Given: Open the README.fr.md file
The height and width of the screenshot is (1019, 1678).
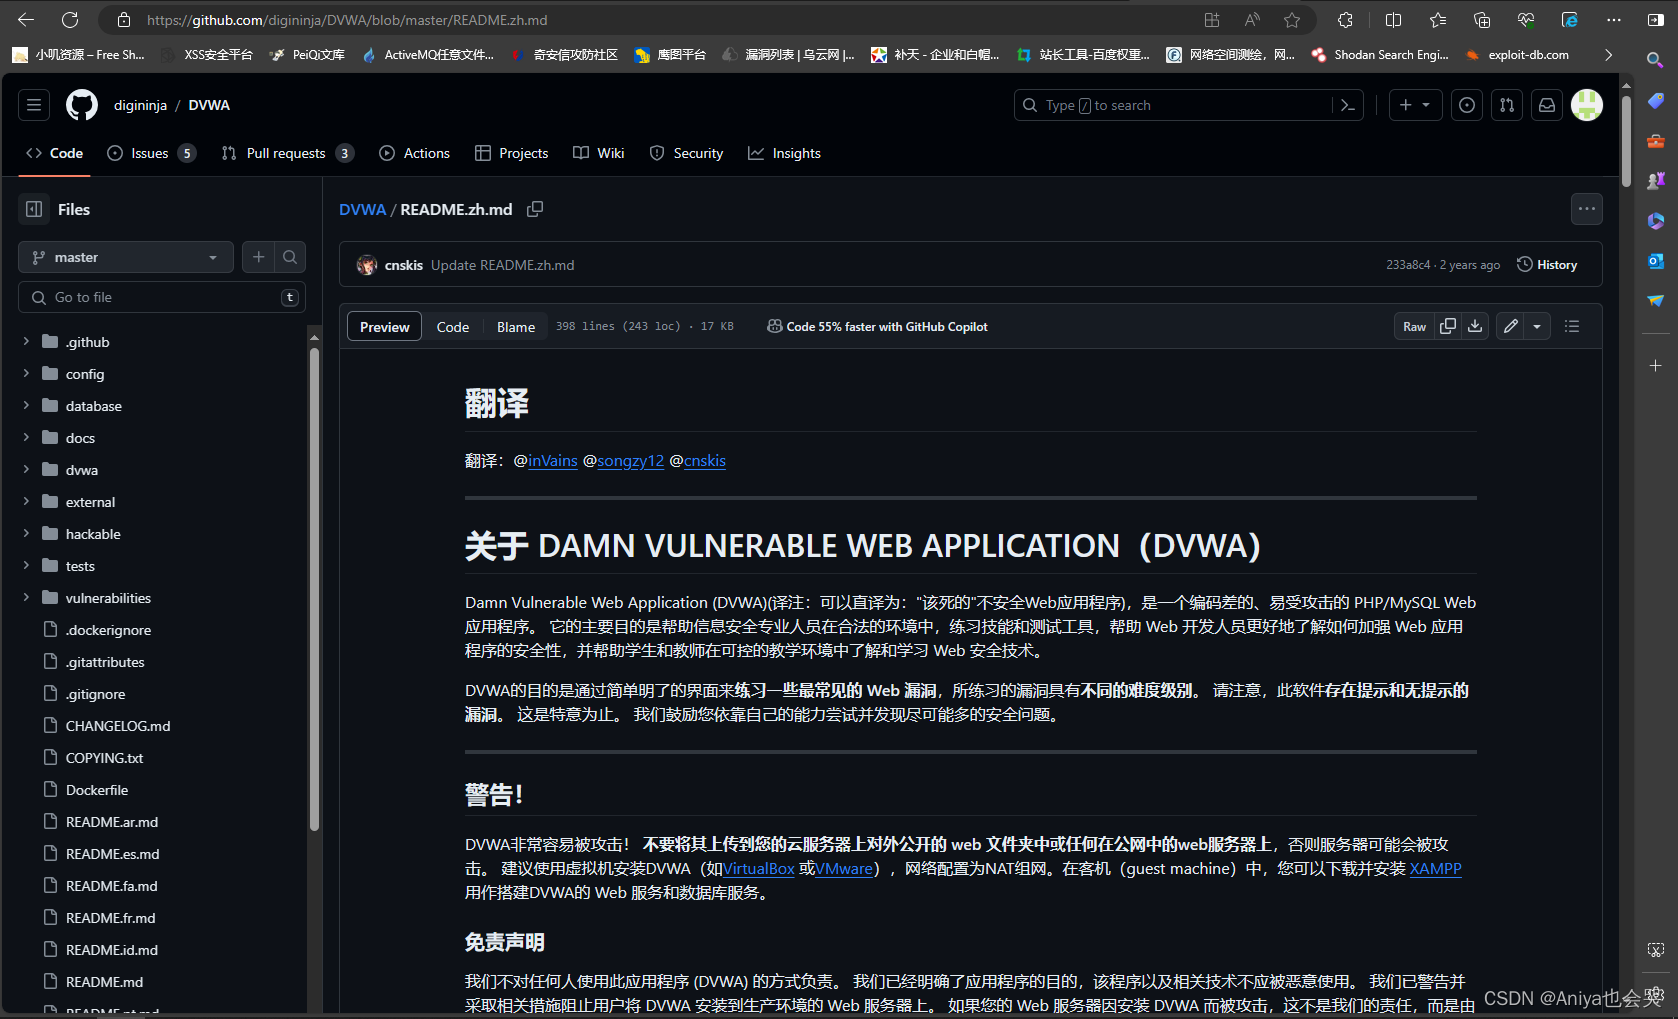Looking at the screenshot, I should tap(111, 918).
